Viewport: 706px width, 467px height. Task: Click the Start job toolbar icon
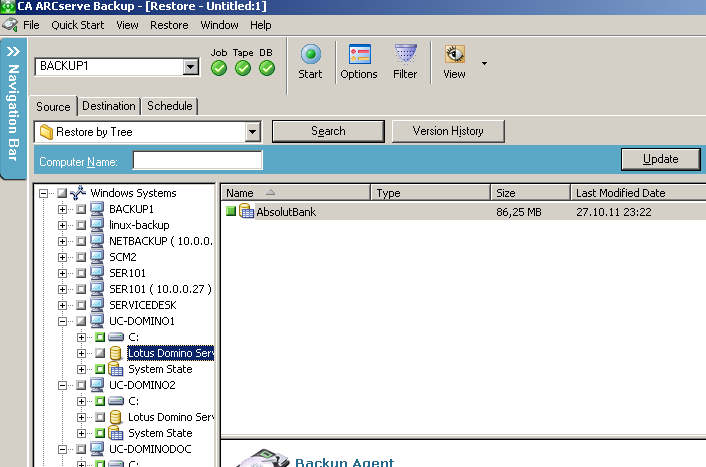point(310,55)
